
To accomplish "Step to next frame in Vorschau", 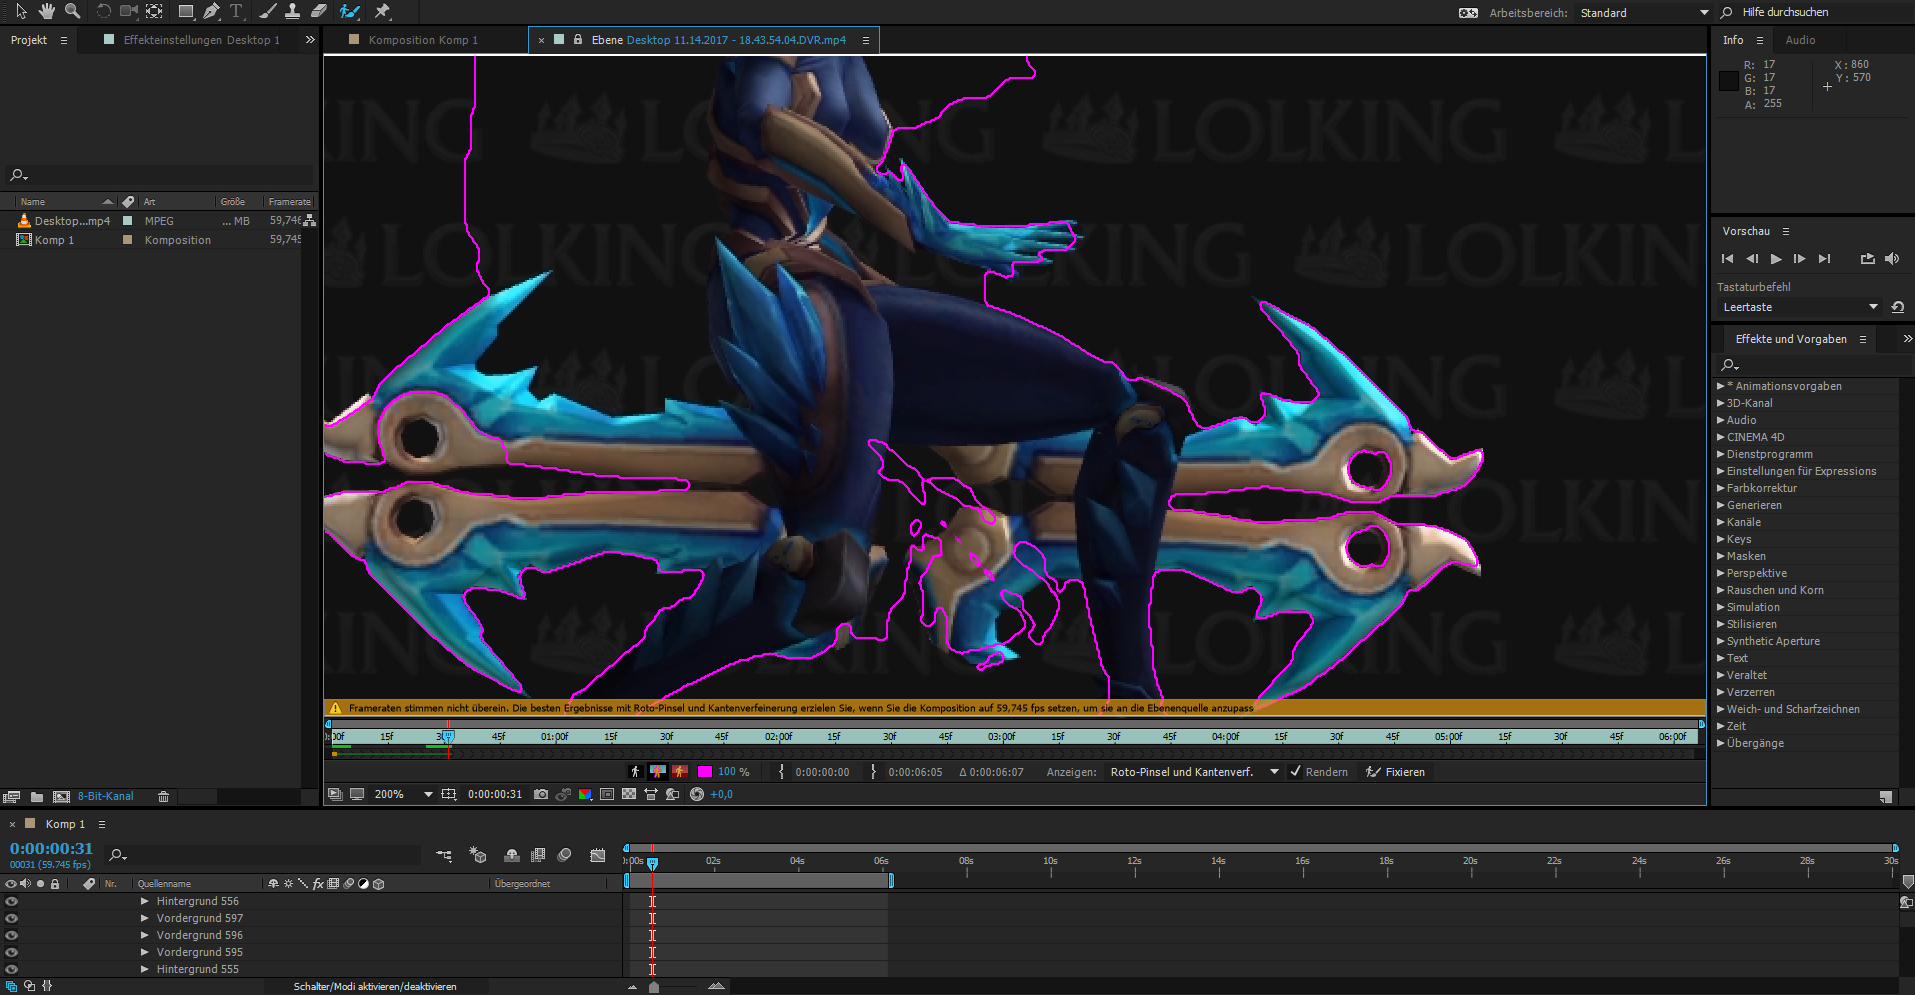I will (x=1800, y=259).
